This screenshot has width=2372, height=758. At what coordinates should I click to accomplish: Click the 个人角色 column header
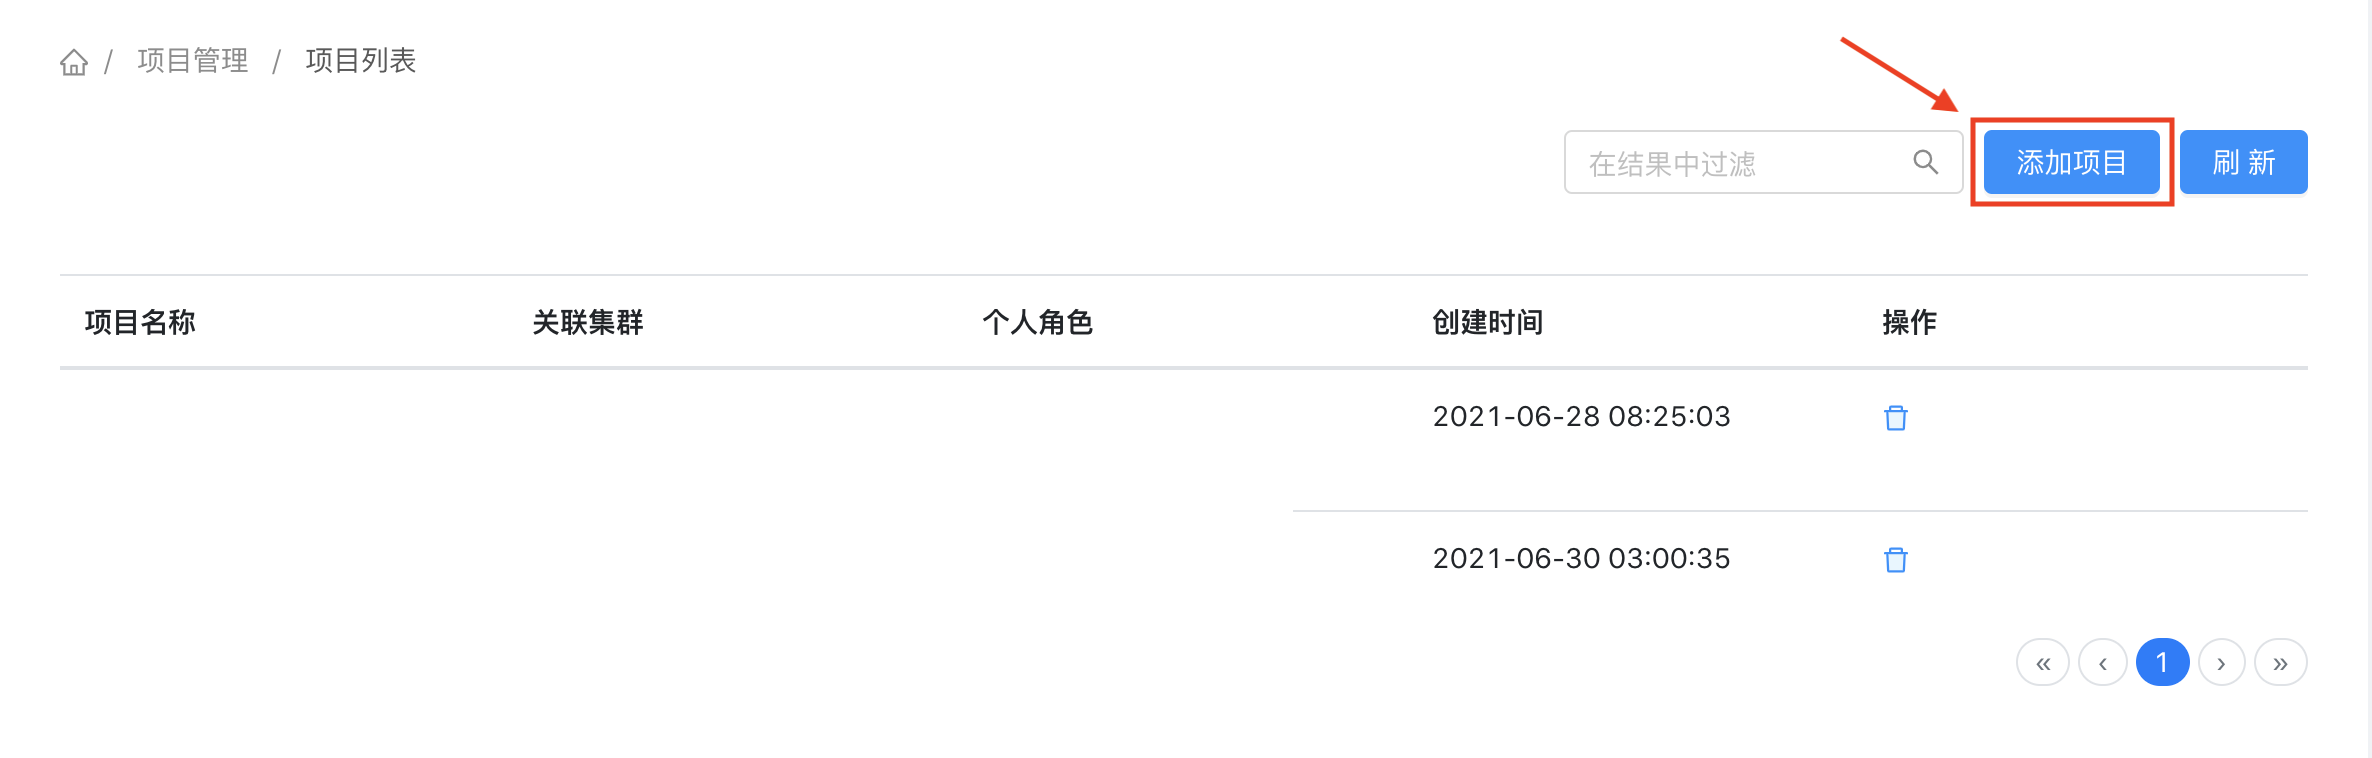tap(1038, 322)
